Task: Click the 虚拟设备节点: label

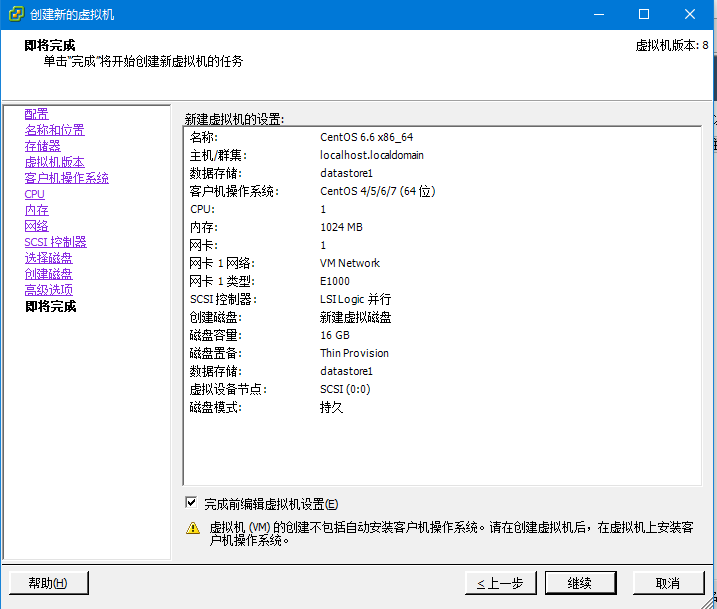Action: [228, 390]
